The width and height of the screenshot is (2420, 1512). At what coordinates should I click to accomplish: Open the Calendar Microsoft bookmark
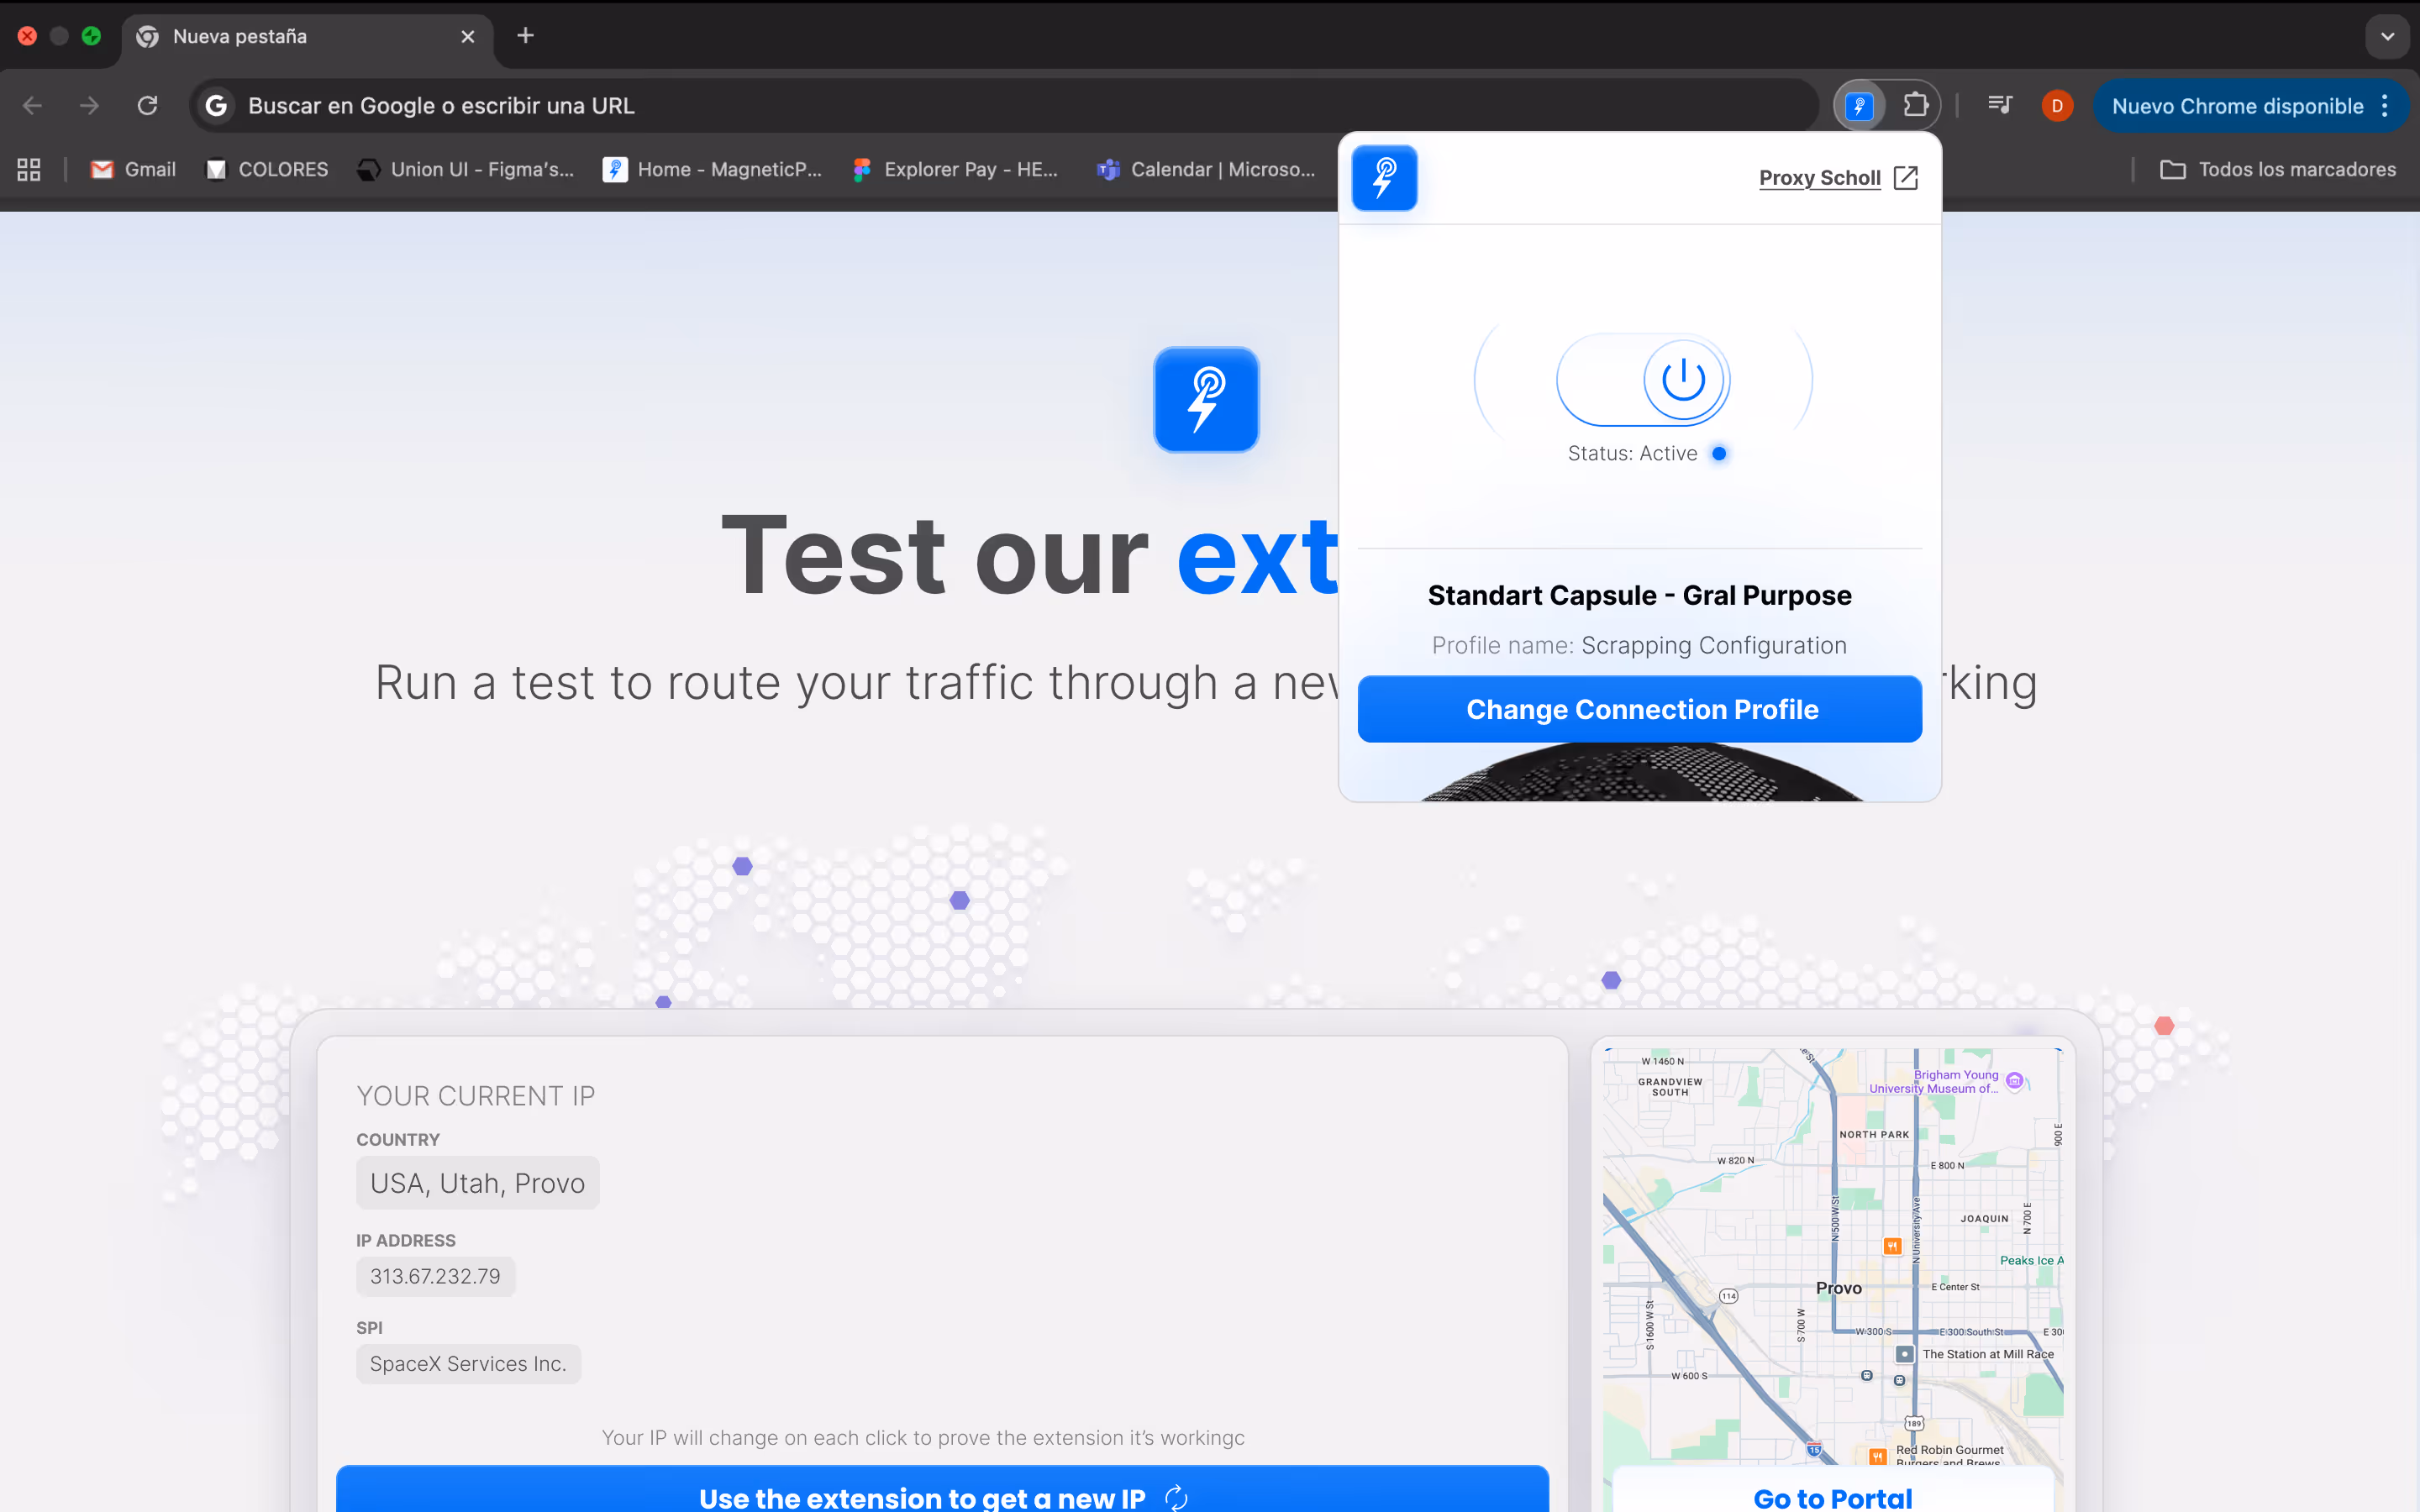tap(1206, 170)
